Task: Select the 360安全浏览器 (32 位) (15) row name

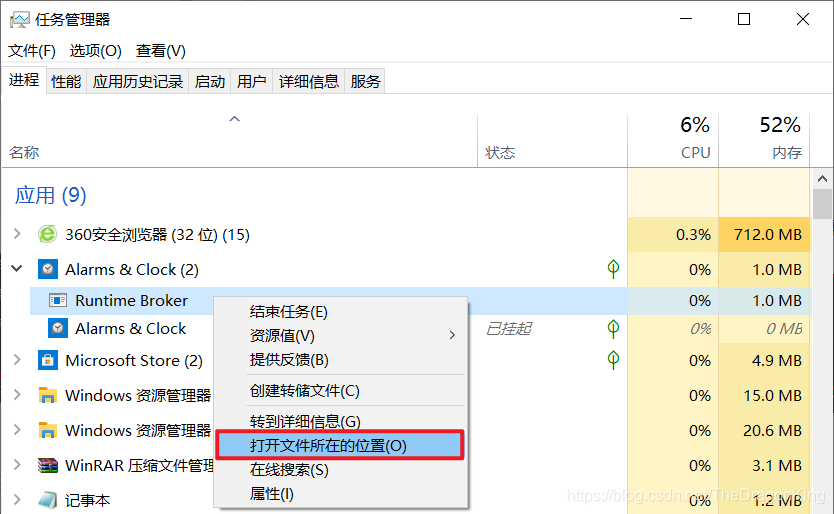Action: pos(157,235)
